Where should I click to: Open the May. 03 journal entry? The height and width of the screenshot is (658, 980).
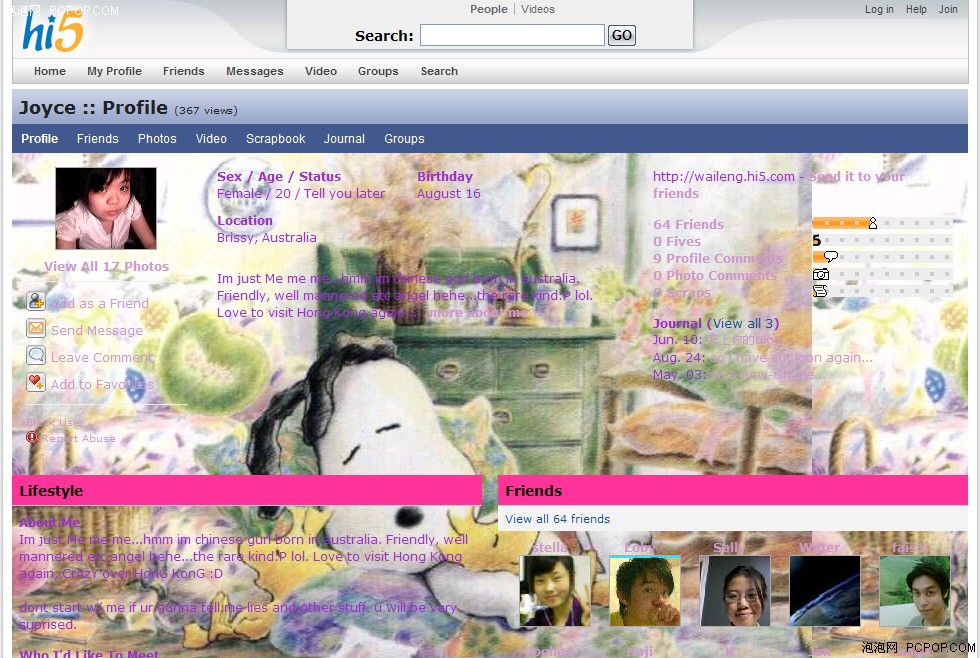(x=767, y=374)
